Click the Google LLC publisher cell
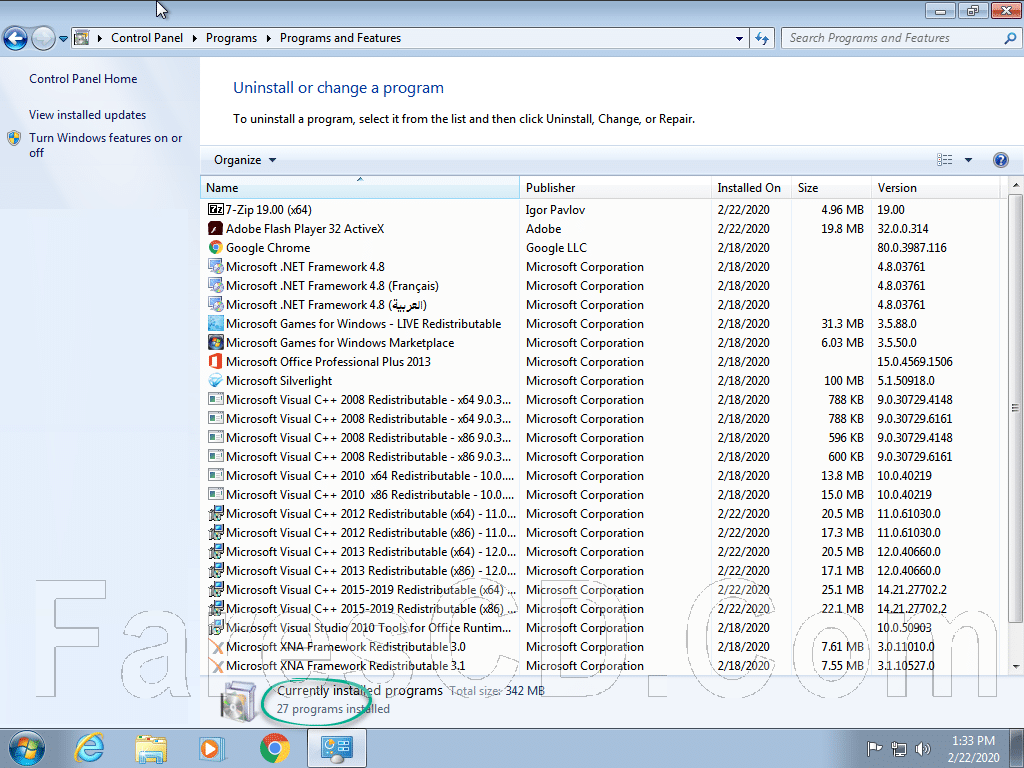This screenshot has height=768, width=1024. click(556, 248)
